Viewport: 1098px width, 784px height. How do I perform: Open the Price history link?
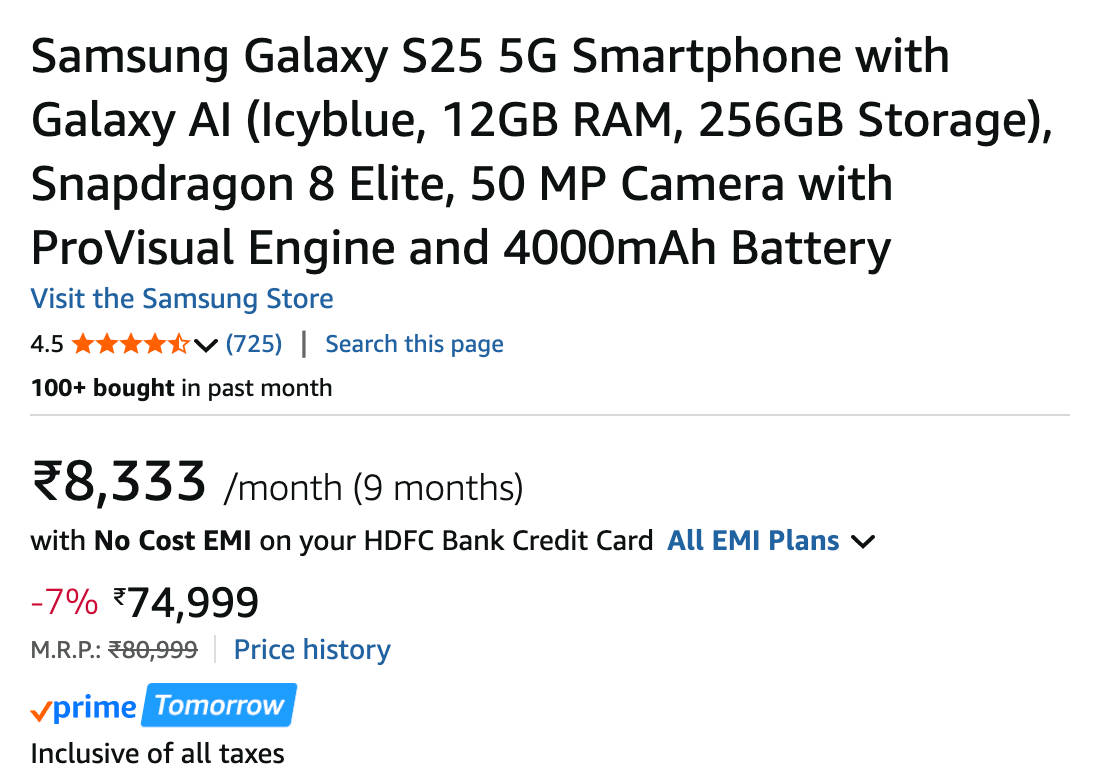312,650
